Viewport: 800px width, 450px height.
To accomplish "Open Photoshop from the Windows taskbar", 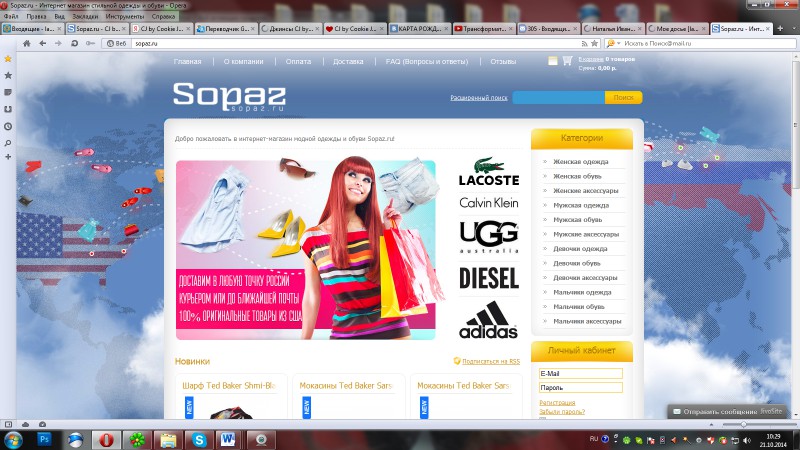I will coord(44,440).
